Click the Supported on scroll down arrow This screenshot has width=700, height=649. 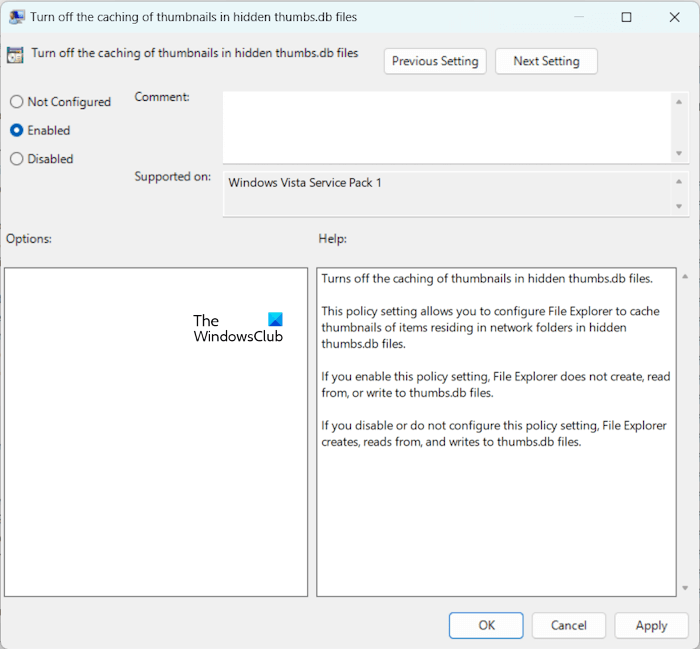679,206
